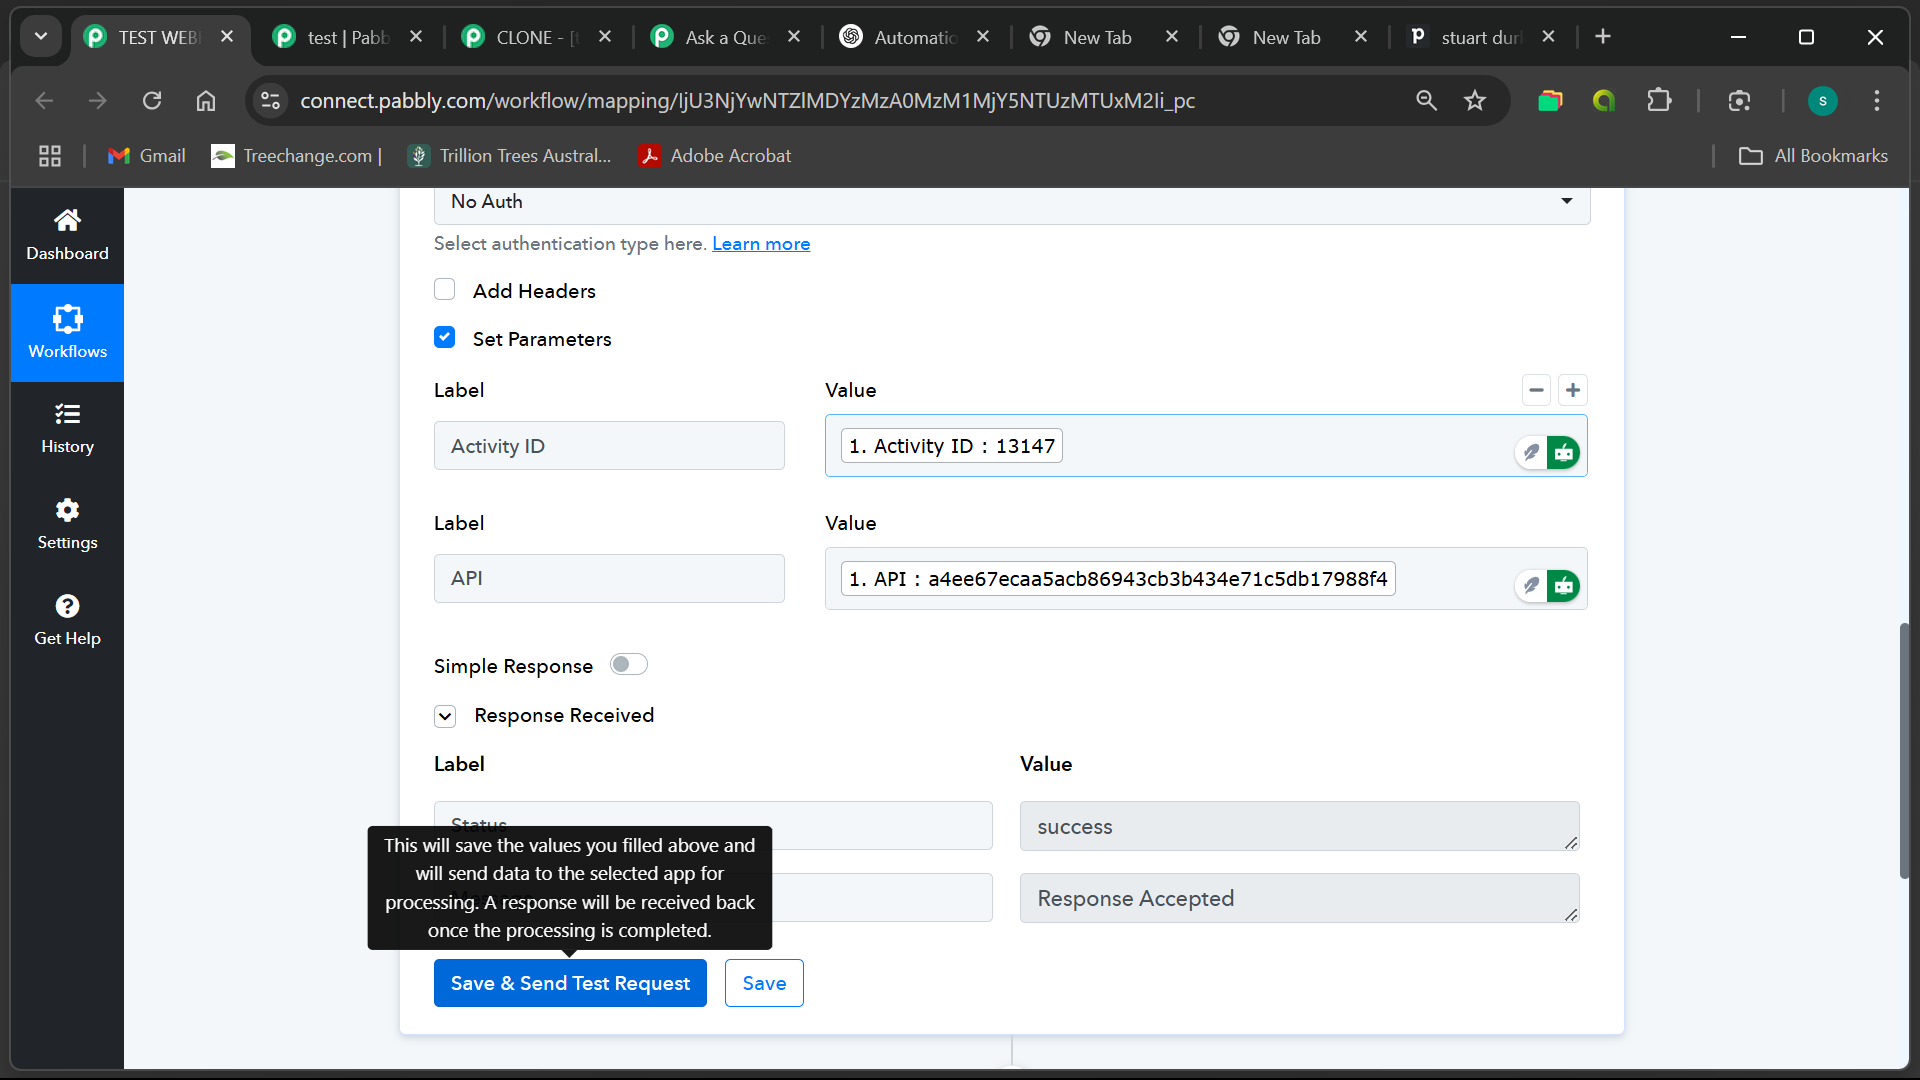Bookmark this page with star icon
Viewport: 1920px width, 1080px height.
tap(1475, 100)
